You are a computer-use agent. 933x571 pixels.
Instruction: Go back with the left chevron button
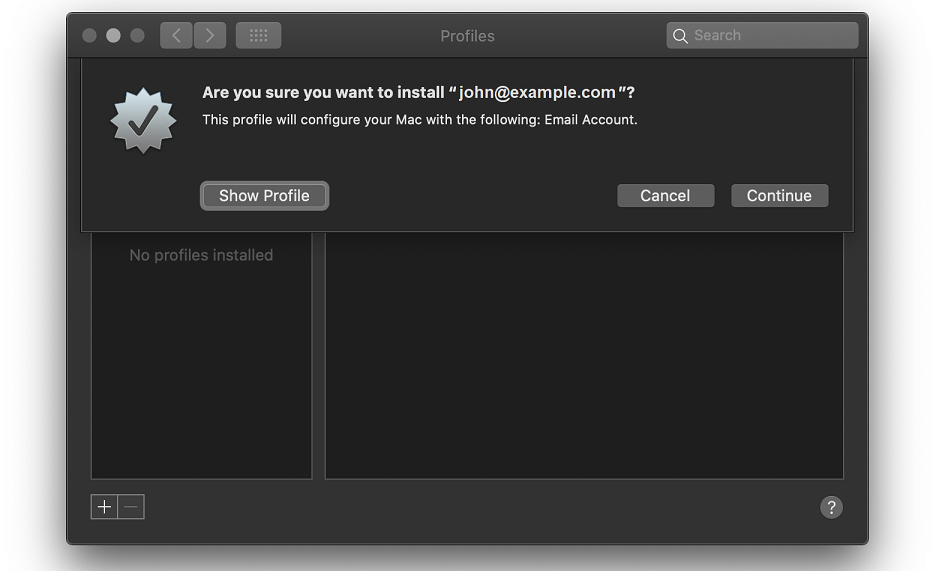click(176, 36)
